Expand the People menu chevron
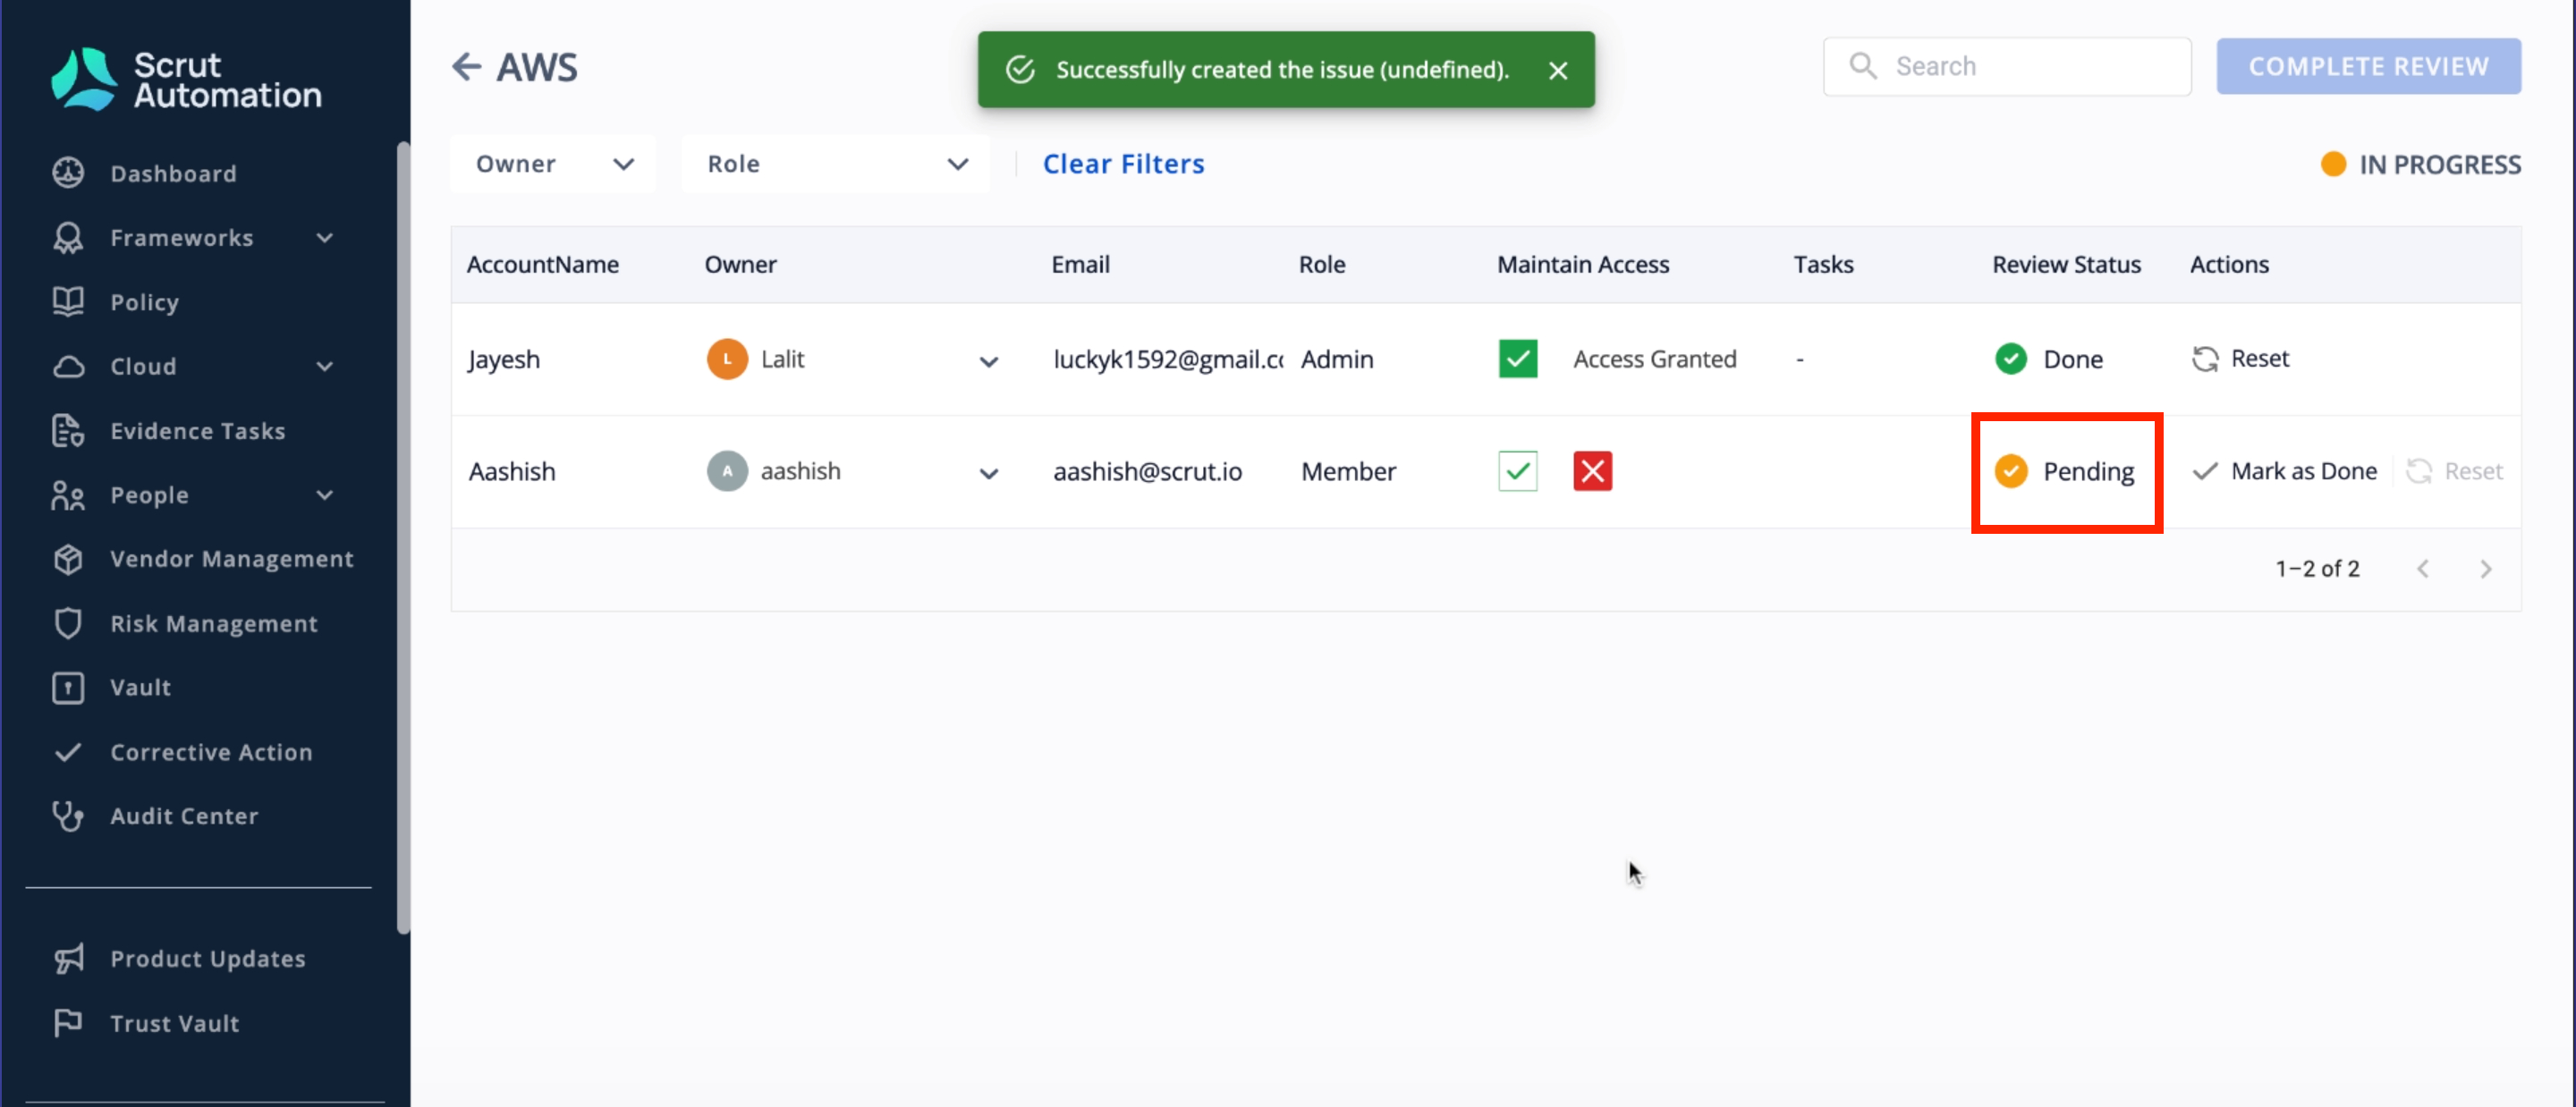 point(324,495)
